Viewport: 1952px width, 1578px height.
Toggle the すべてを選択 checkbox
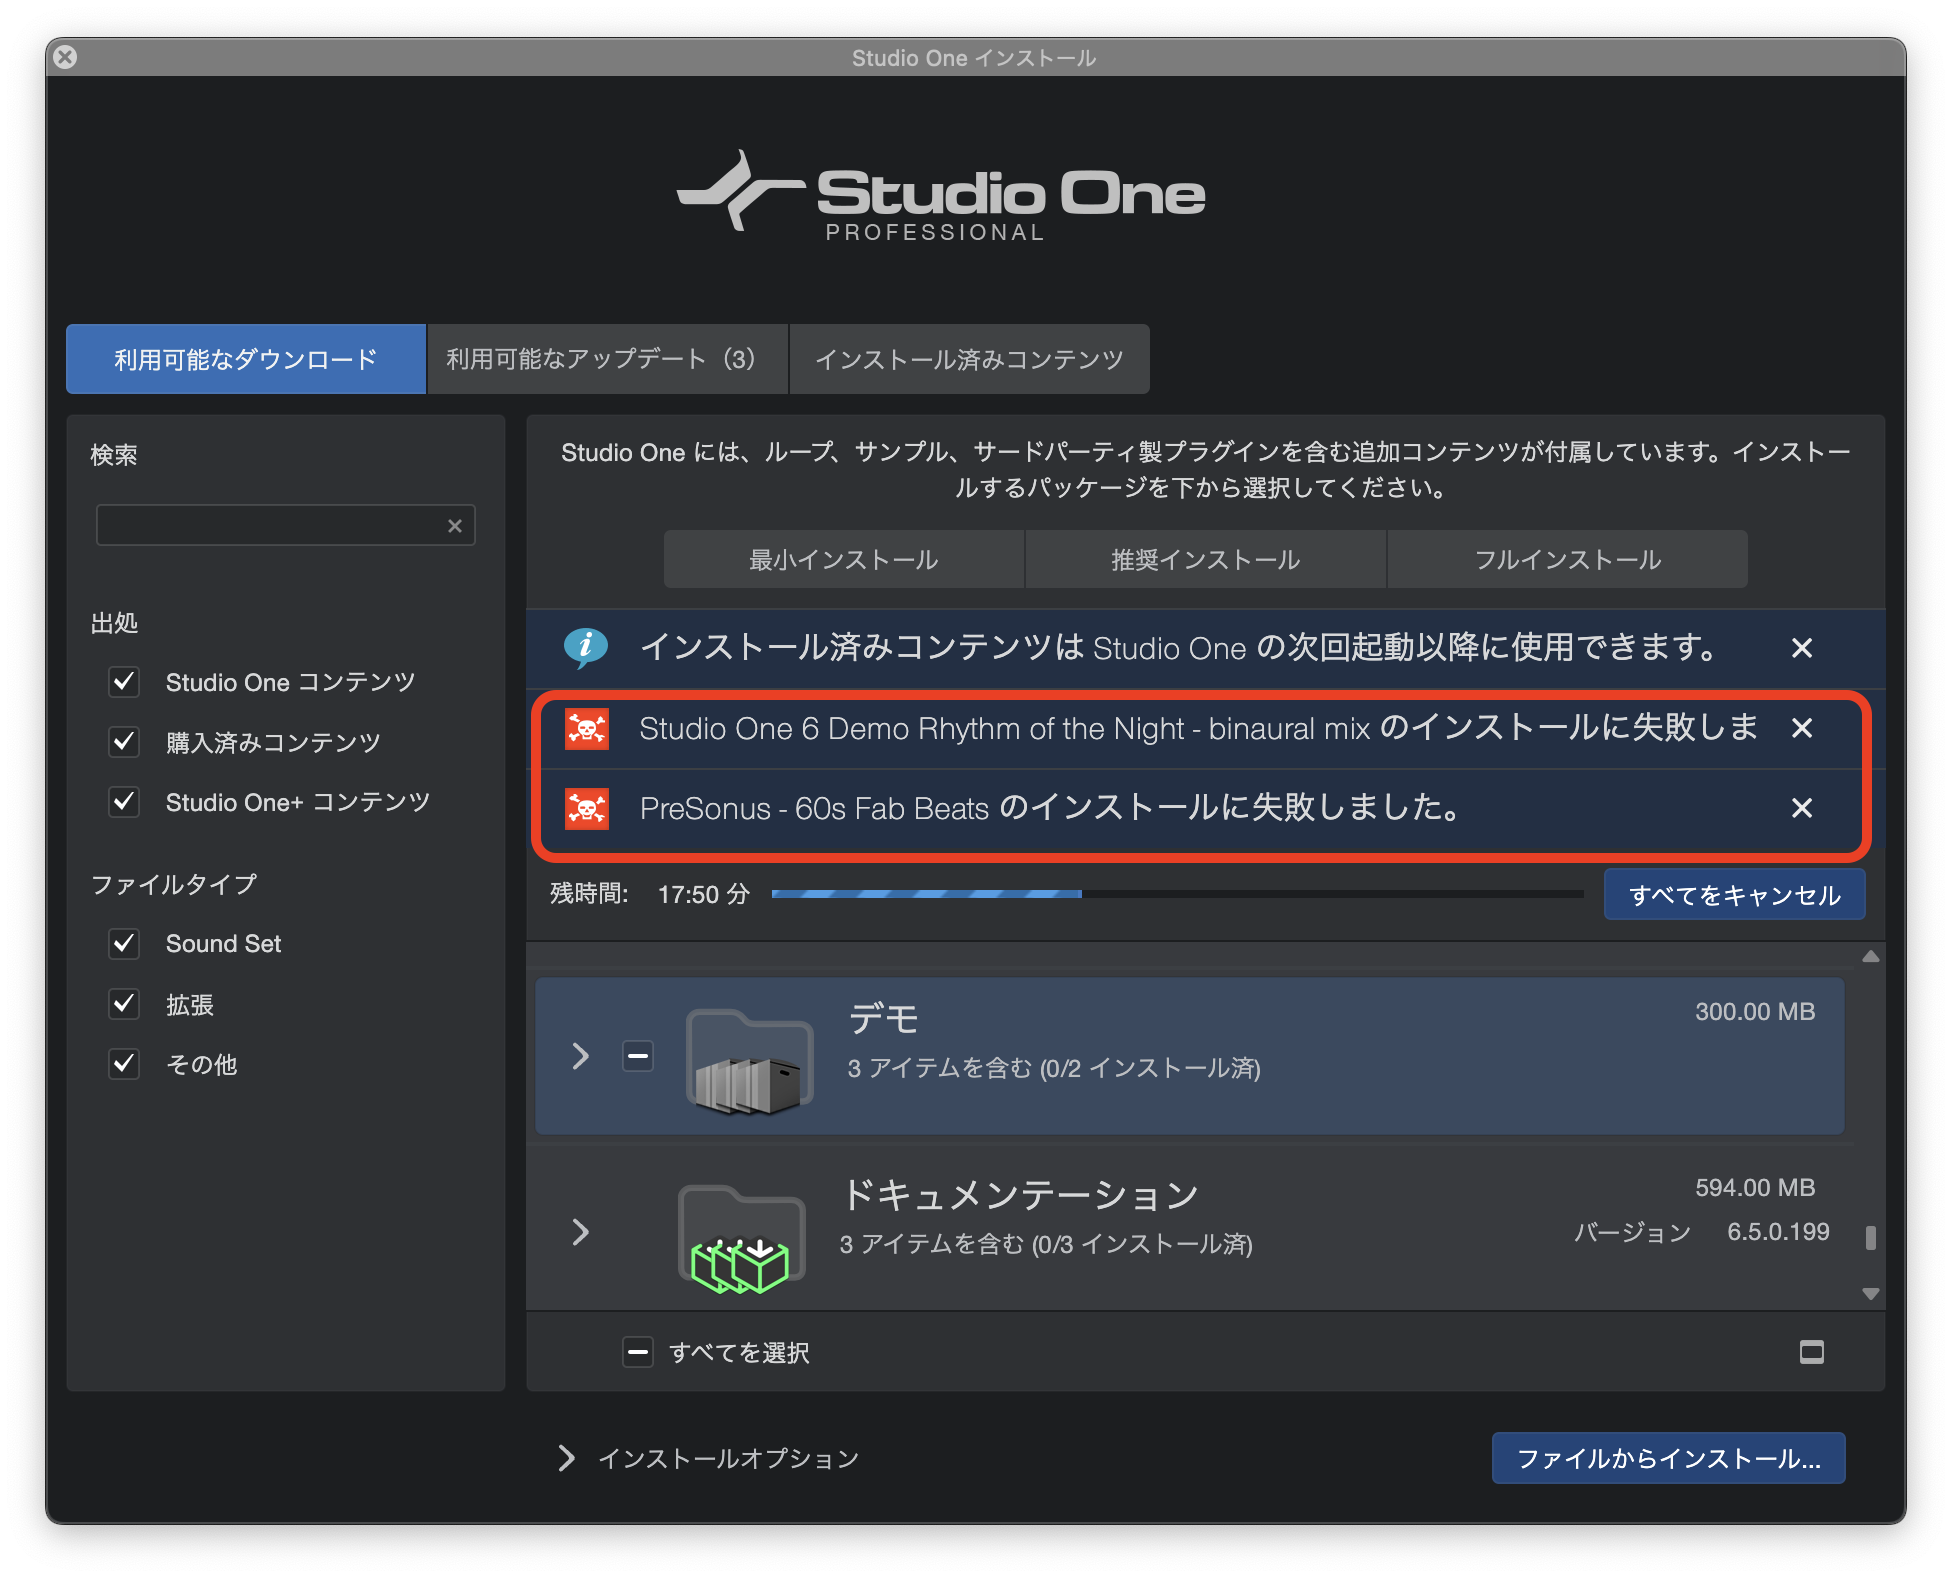[638, 1352]
